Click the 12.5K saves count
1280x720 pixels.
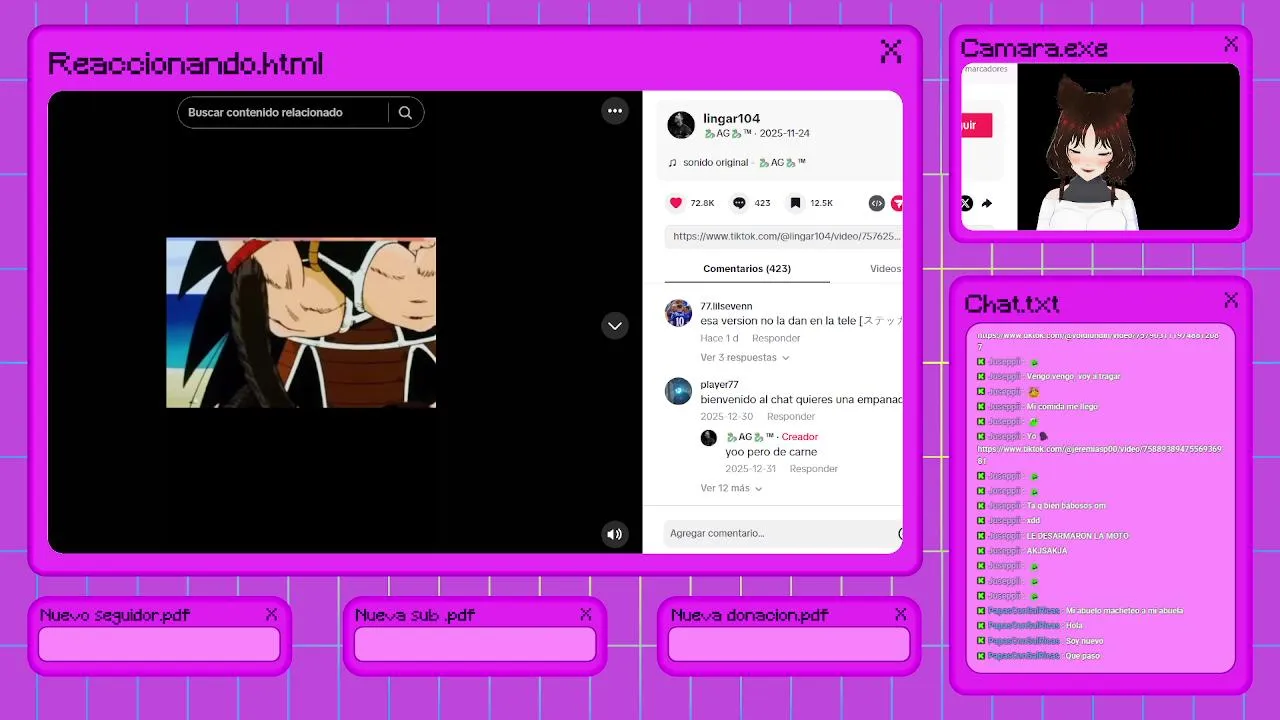821,203
